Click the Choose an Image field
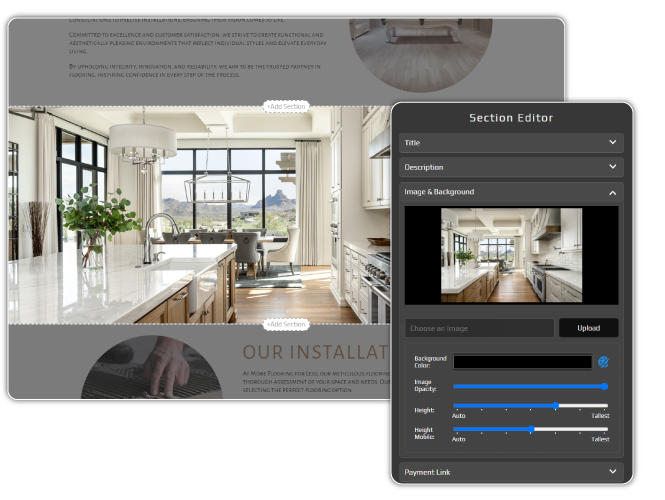 (x=479, y=328)
